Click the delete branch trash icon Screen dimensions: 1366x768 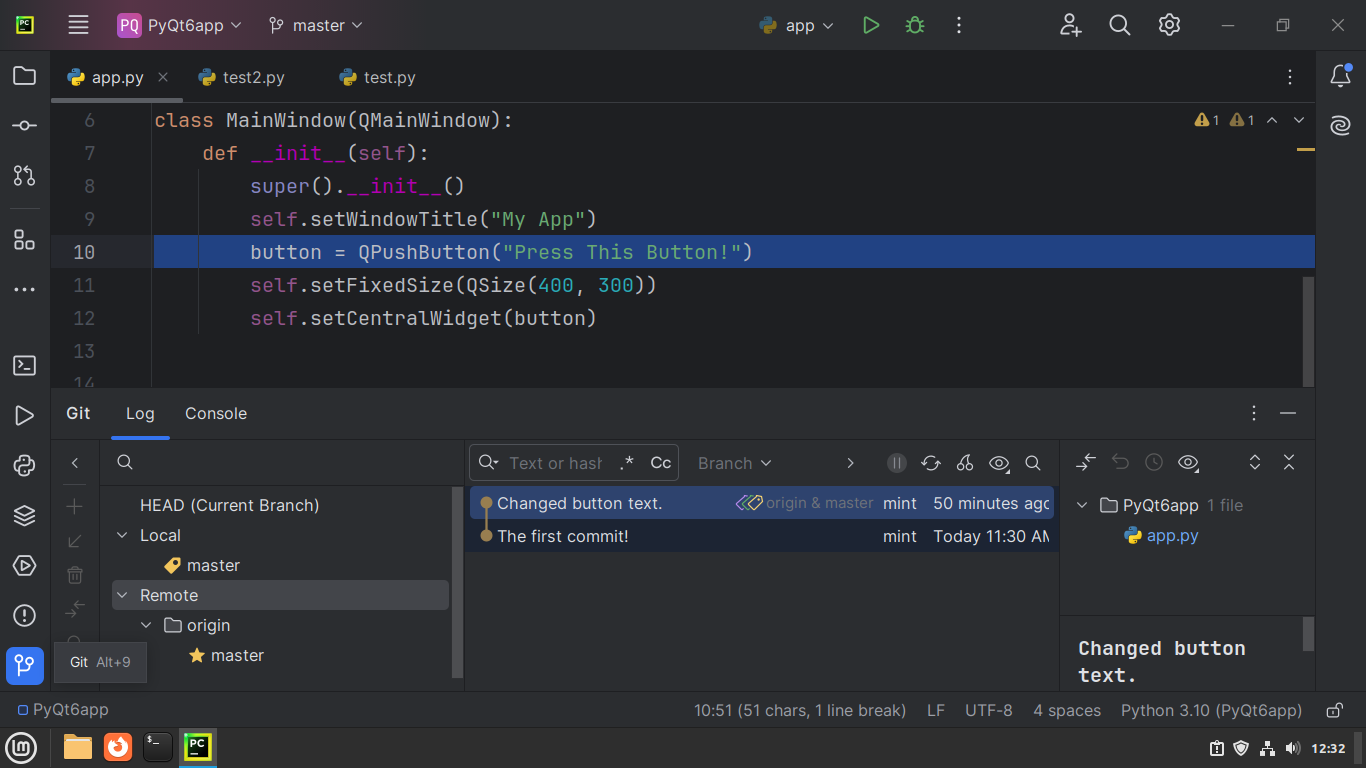[75, 575]
